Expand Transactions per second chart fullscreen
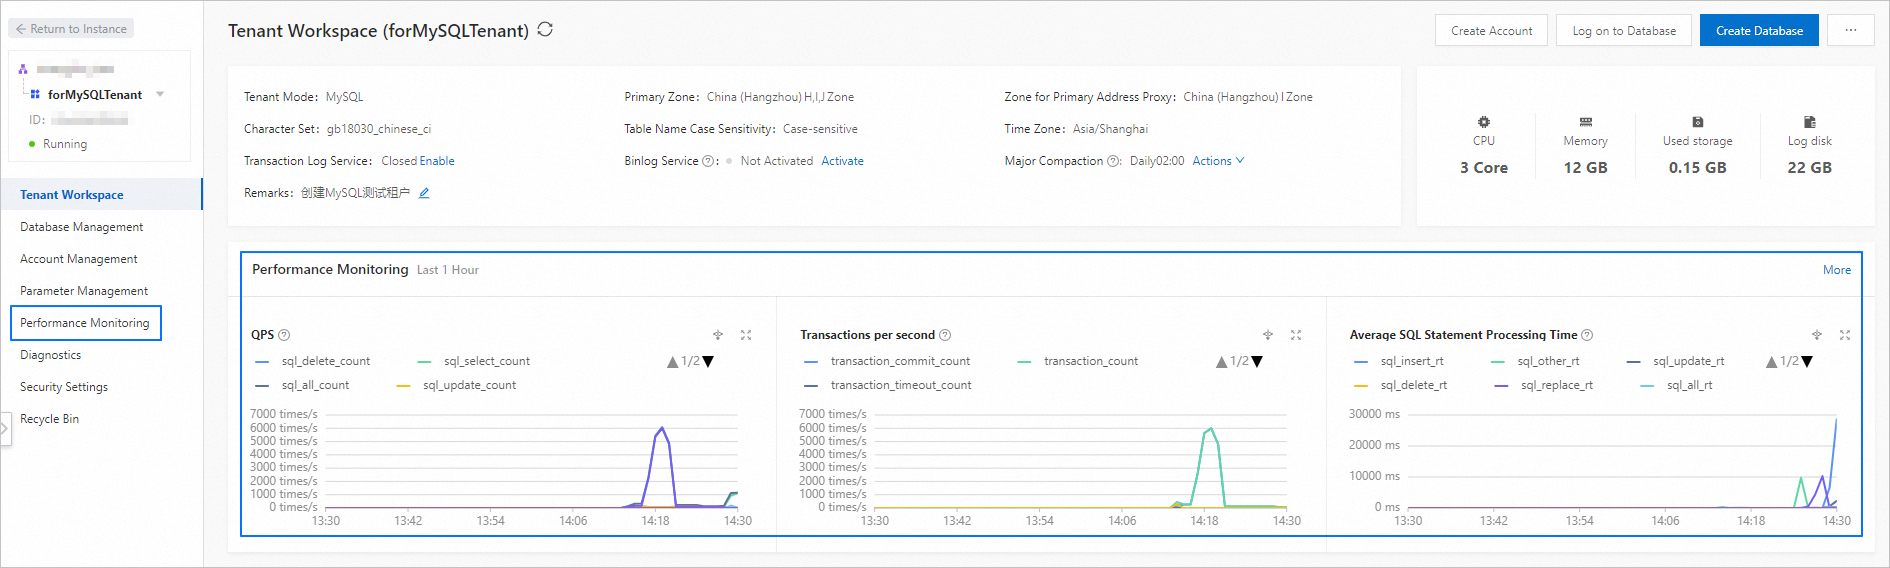Screen dimensions: 1890x568 pos(1296,335)
